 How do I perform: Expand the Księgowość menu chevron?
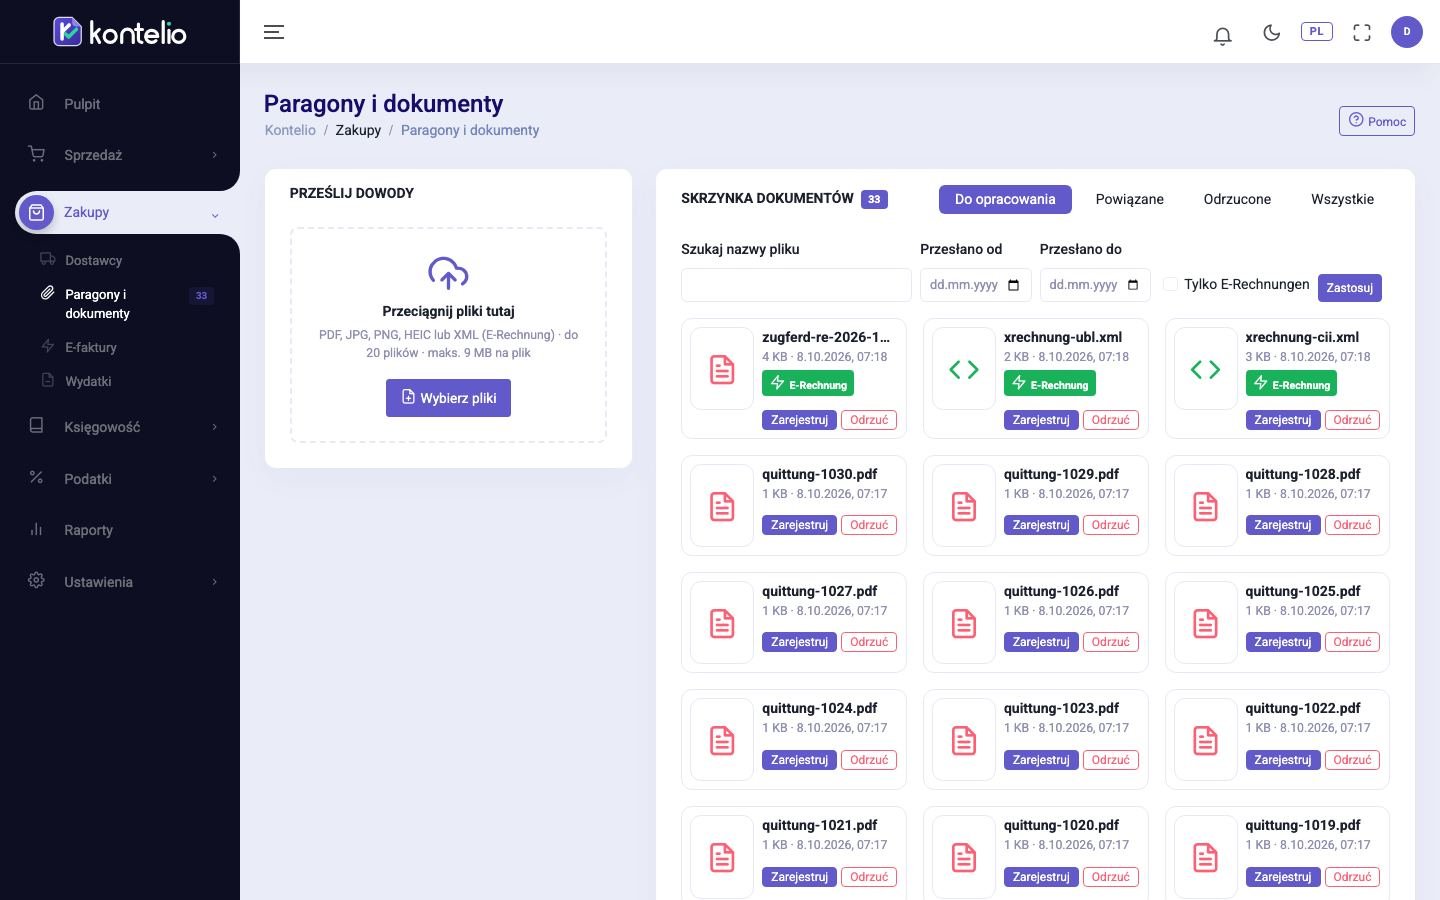coord(214,427)
